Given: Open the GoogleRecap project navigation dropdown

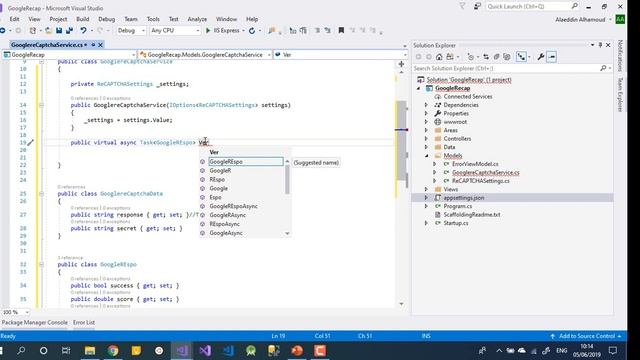Looking at the screenshot, I should point(69,55).
